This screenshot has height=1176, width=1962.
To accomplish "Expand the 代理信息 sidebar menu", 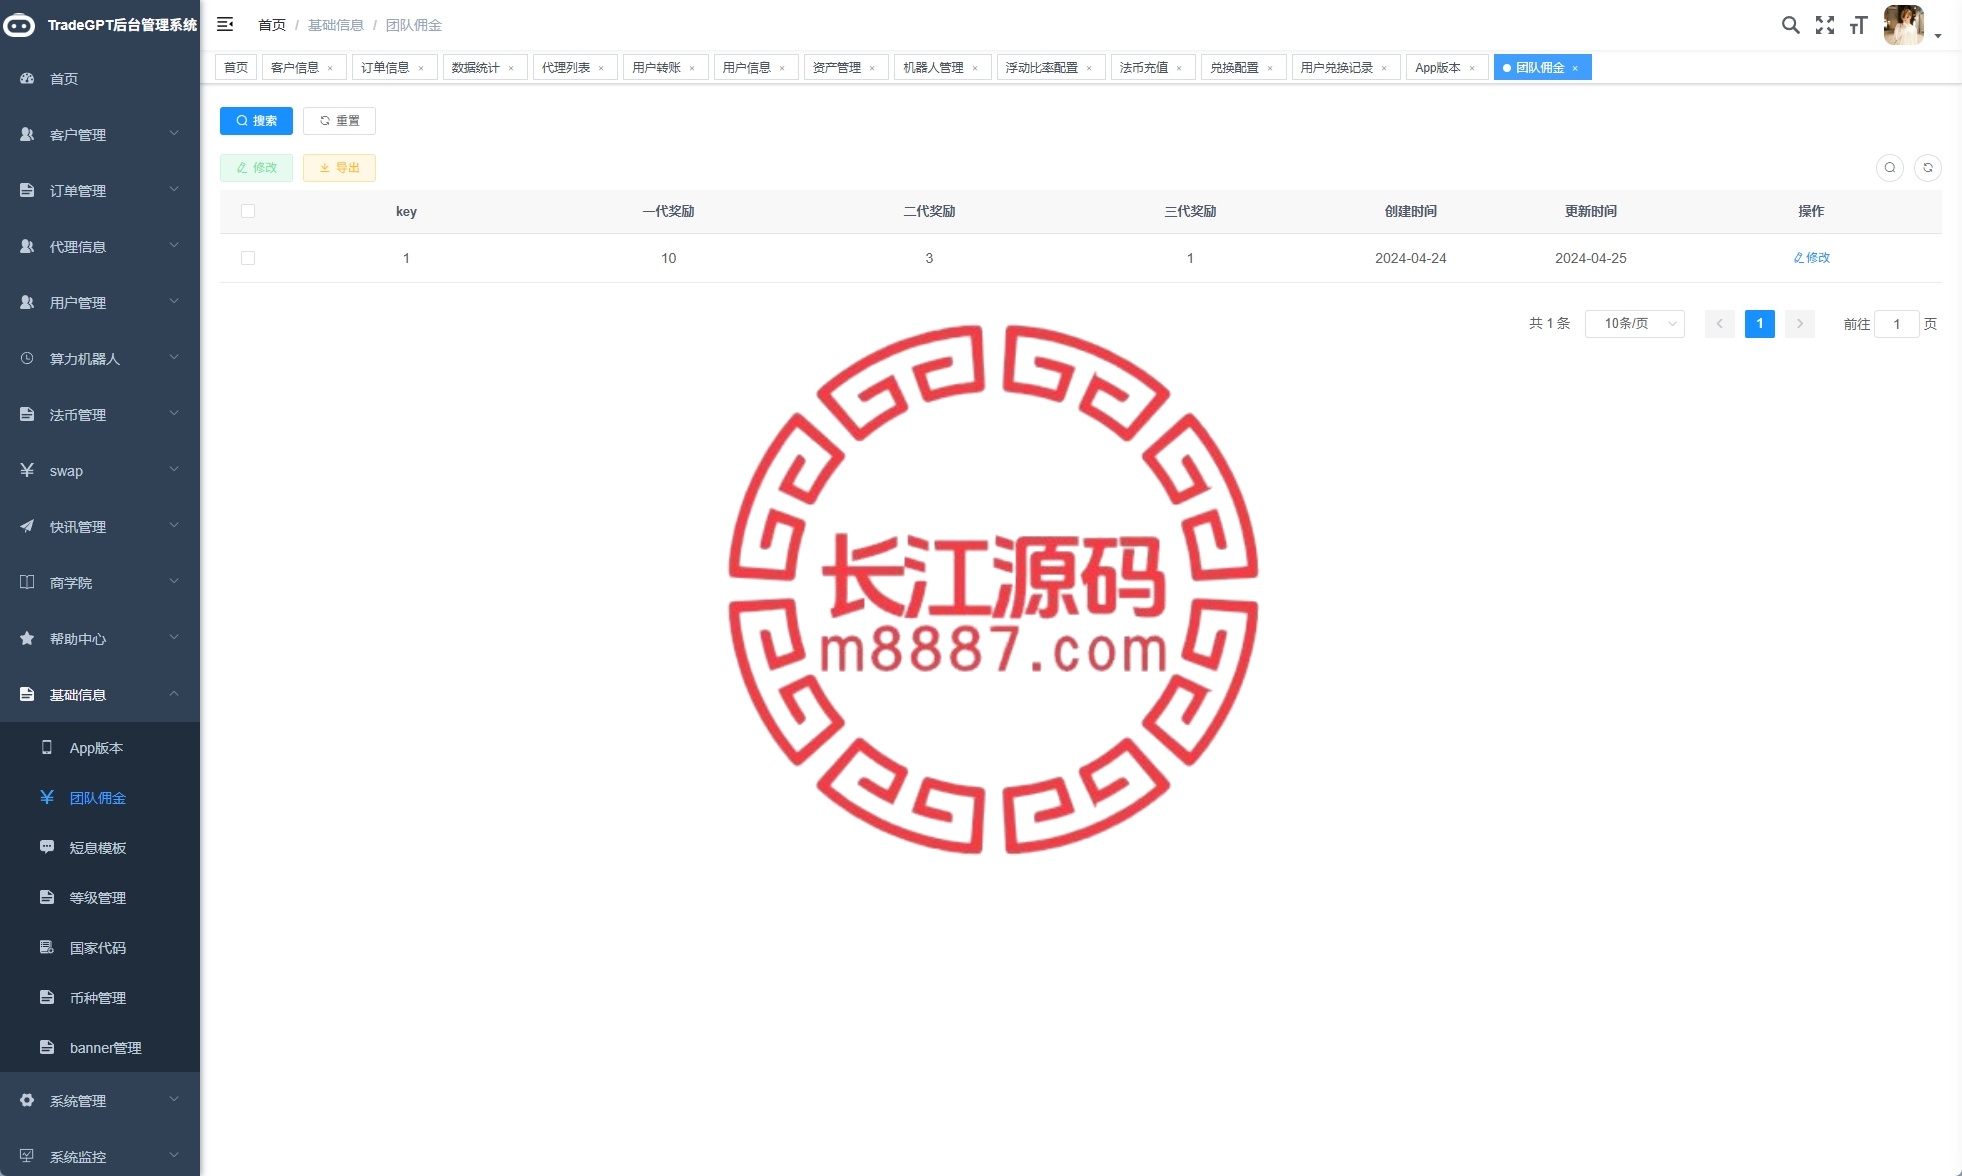I will (x=100, y=247).
